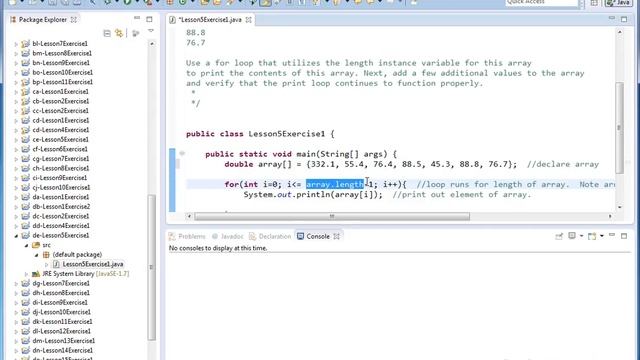Select the dk-Lesson11Exercise1 project
This screenshot has height=360, width=640.
point(62,322)
